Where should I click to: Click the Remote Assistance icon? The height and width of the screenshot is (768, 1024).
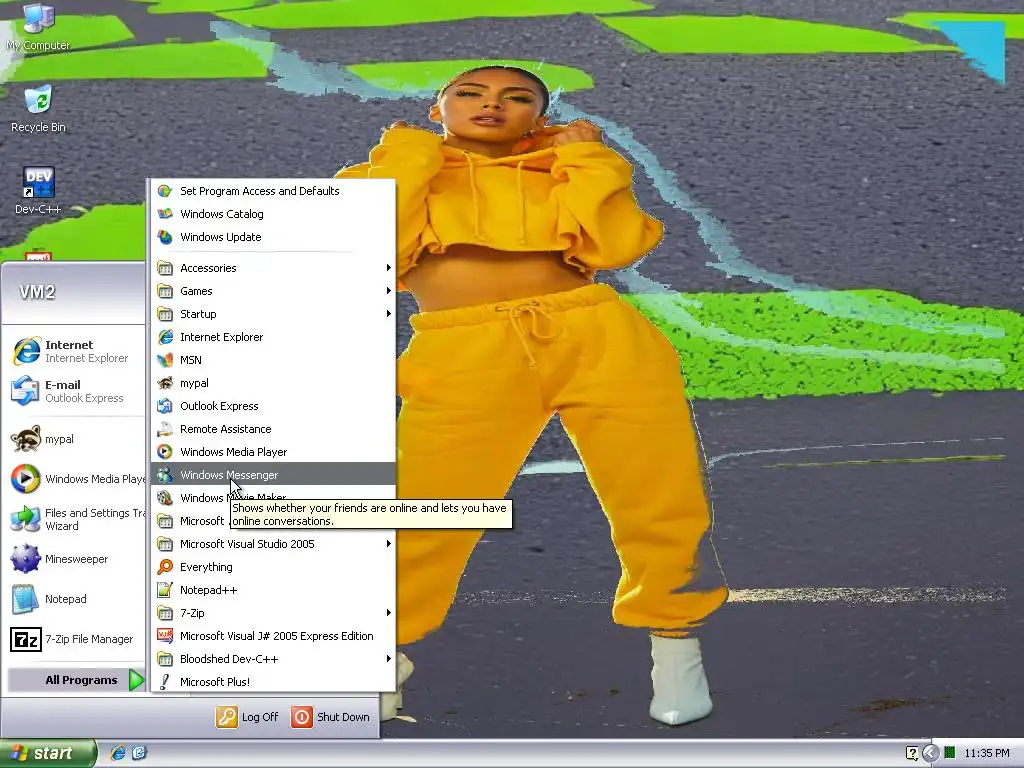click(x=165, y=429)
